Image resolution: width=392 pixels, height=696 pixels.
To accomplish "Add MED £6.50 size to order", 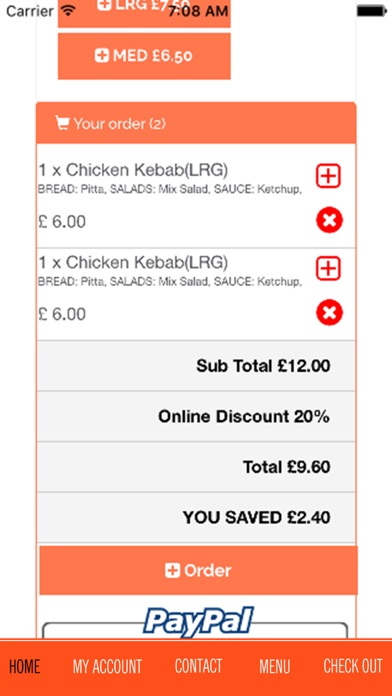I will click(144, 56).
